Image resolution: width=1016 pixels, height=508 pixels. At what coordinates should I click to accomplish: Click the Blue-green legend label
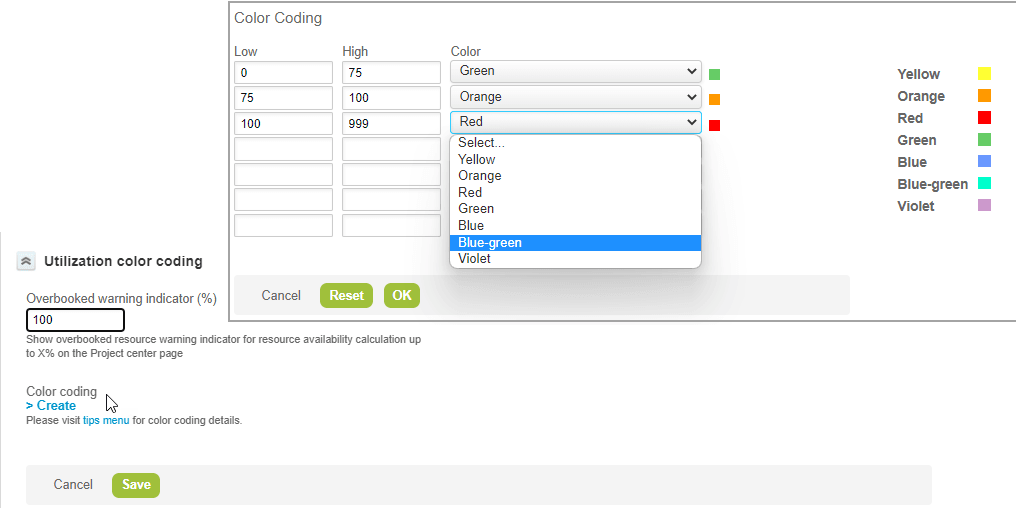coord(932,185)
